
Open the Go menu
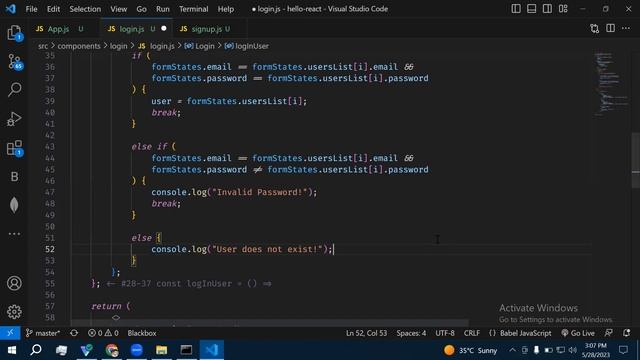tap(141, 9)
